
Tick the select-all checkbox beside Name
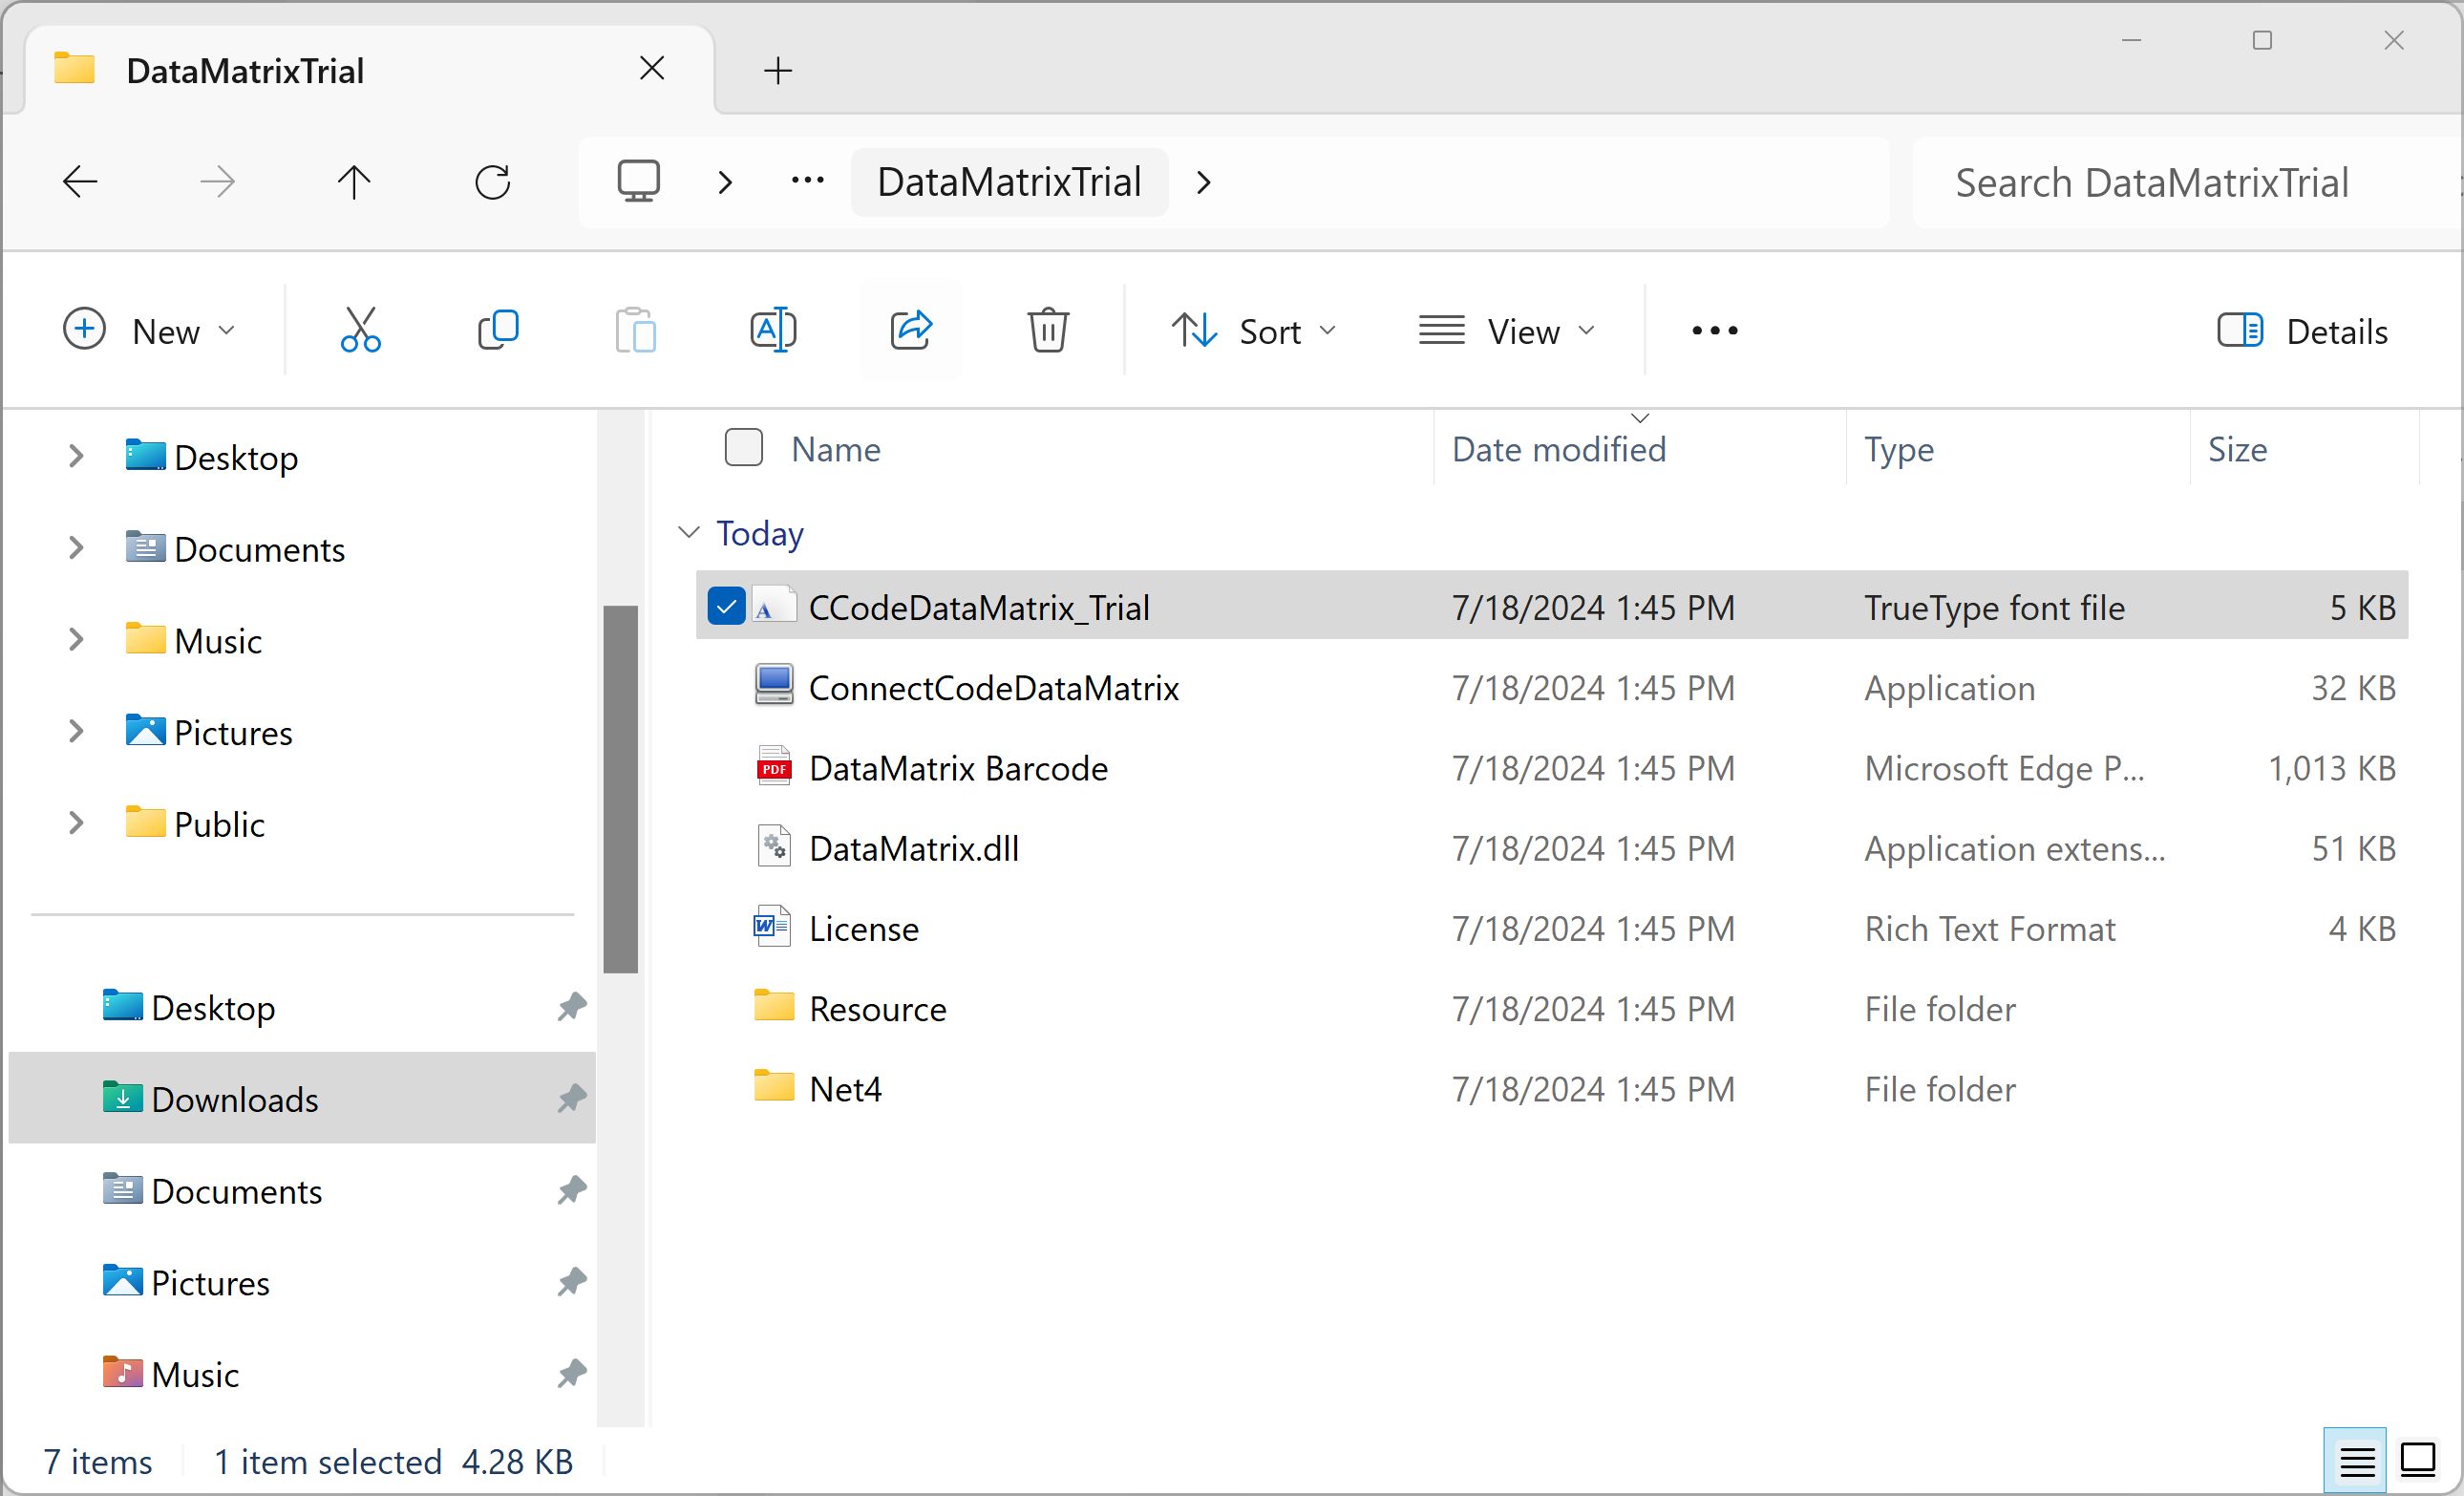[743, 448]
